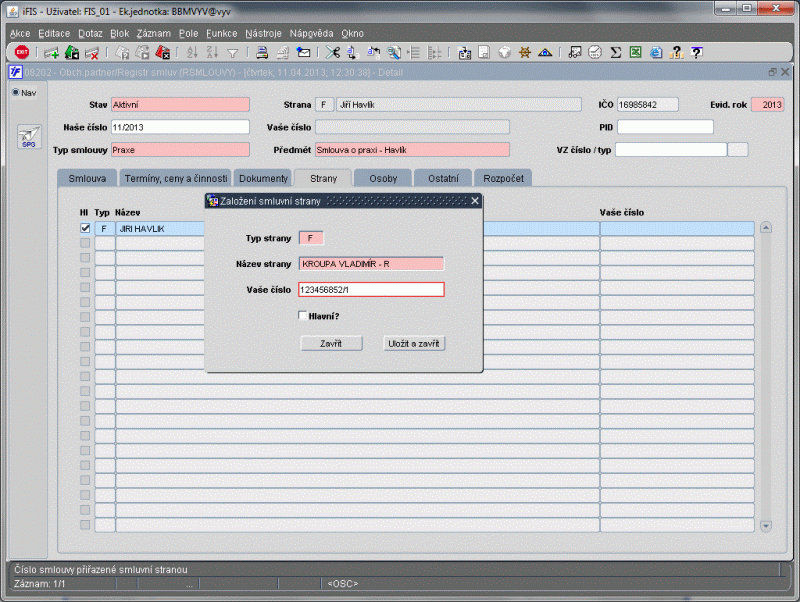
Task: Close the Založení smluvní strany dialog
Action: (475, 200)
